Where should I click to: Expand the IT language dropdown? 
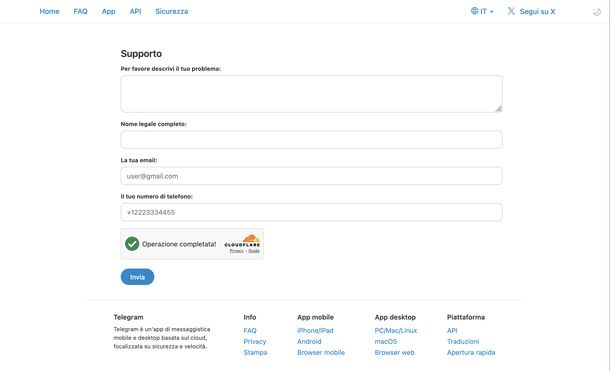pos(482,11)
